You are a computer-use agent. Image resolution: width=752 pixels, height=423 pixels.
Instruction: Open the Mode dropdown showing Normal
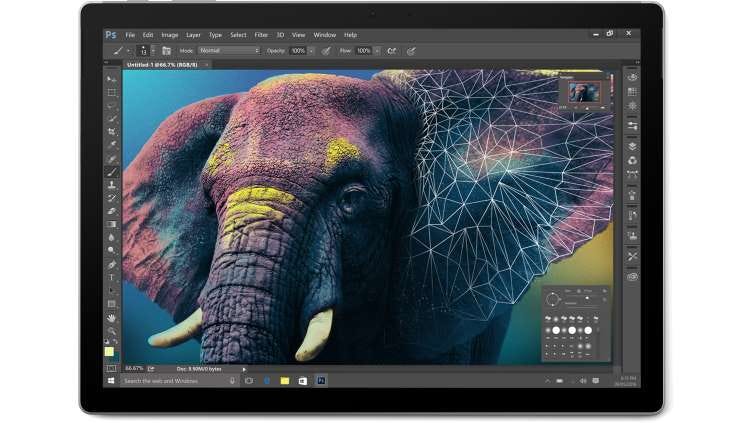229,50
